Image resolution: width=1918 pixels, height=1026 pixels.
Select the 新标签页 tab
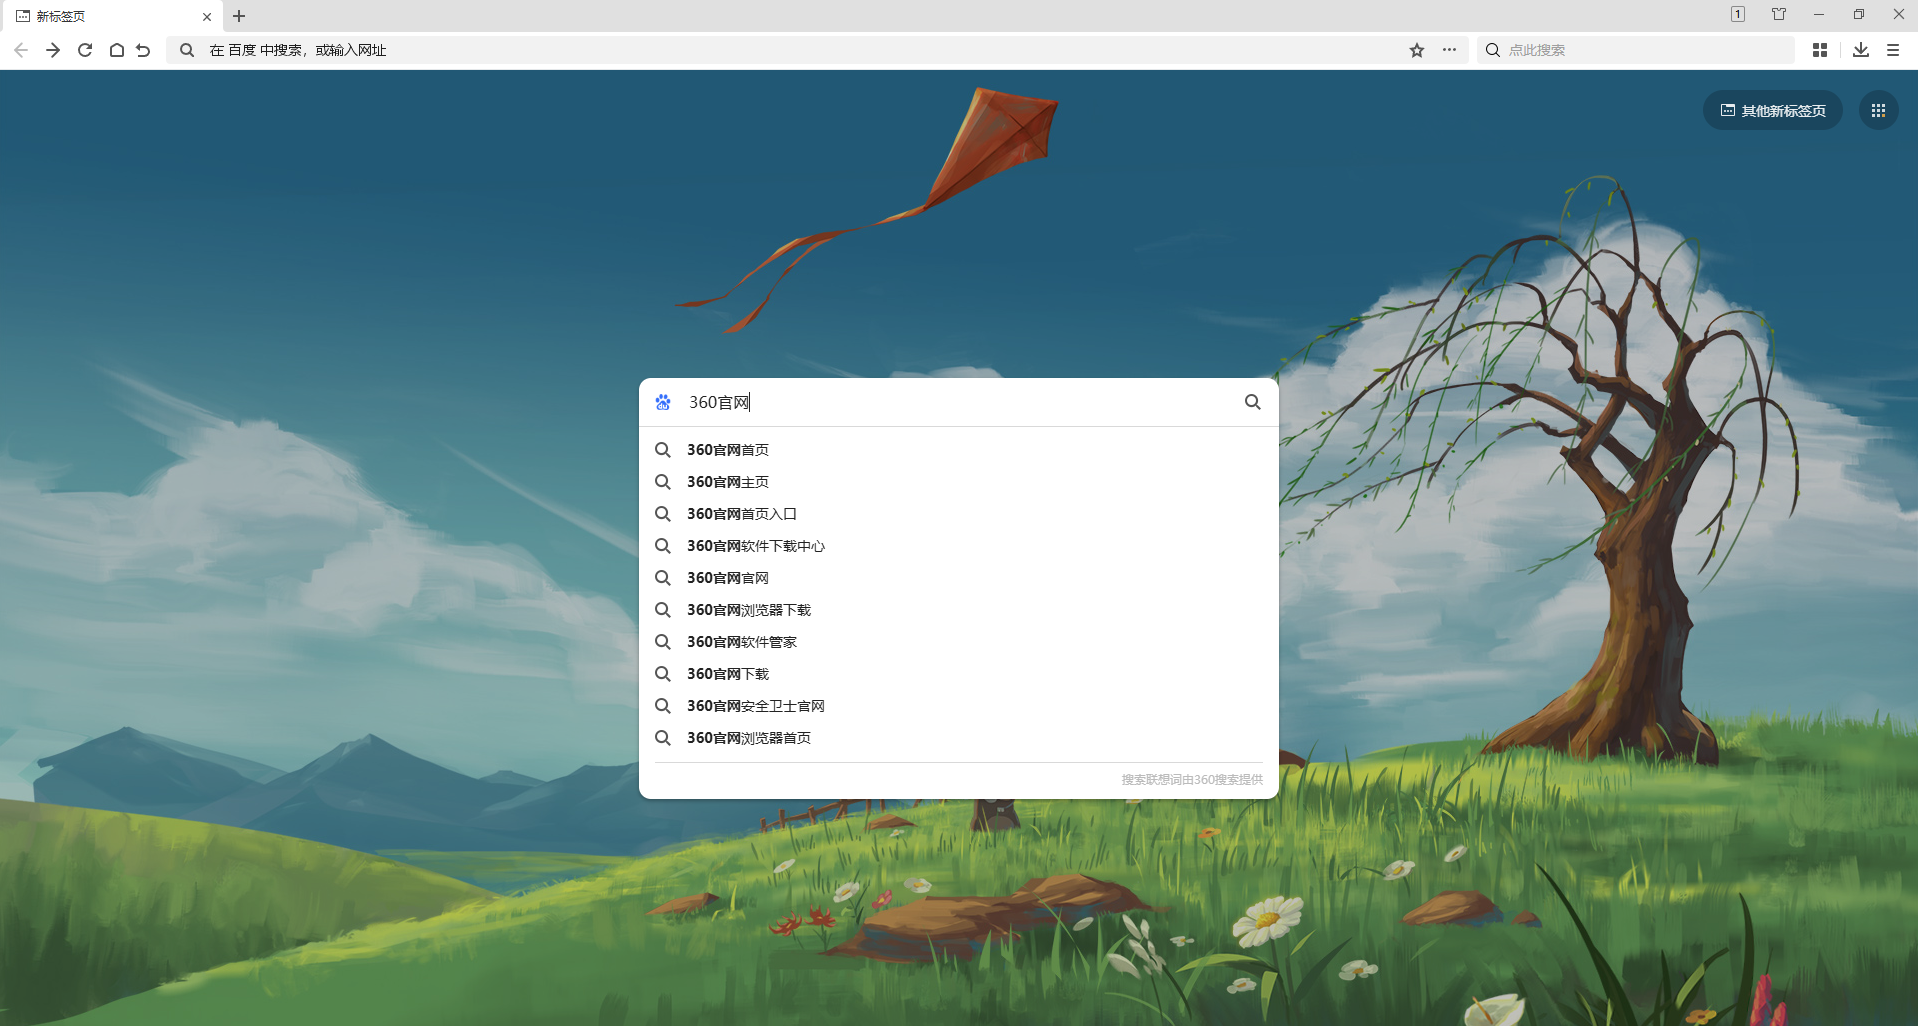click(112, 17)
